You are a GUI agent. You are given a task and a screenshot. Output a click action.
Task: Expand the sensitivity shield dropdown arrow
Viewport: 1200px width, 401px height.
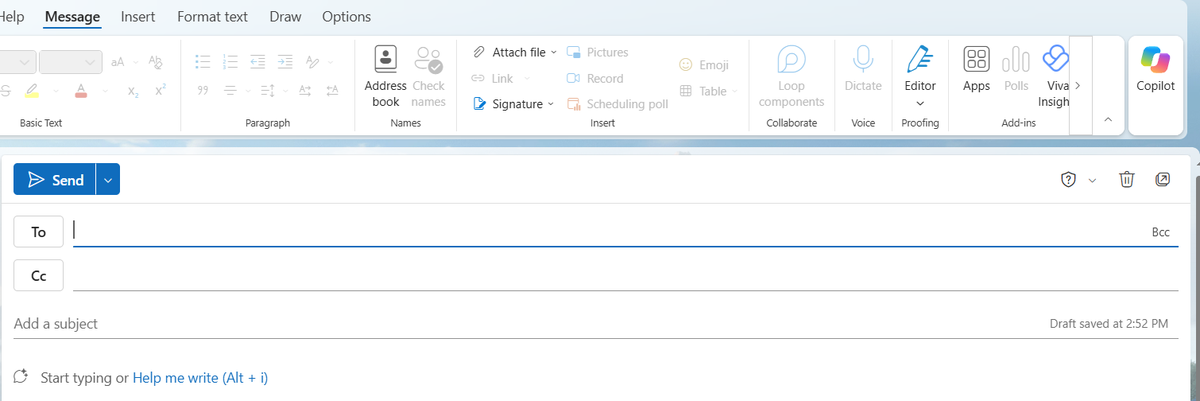(x=1092, y=180)
